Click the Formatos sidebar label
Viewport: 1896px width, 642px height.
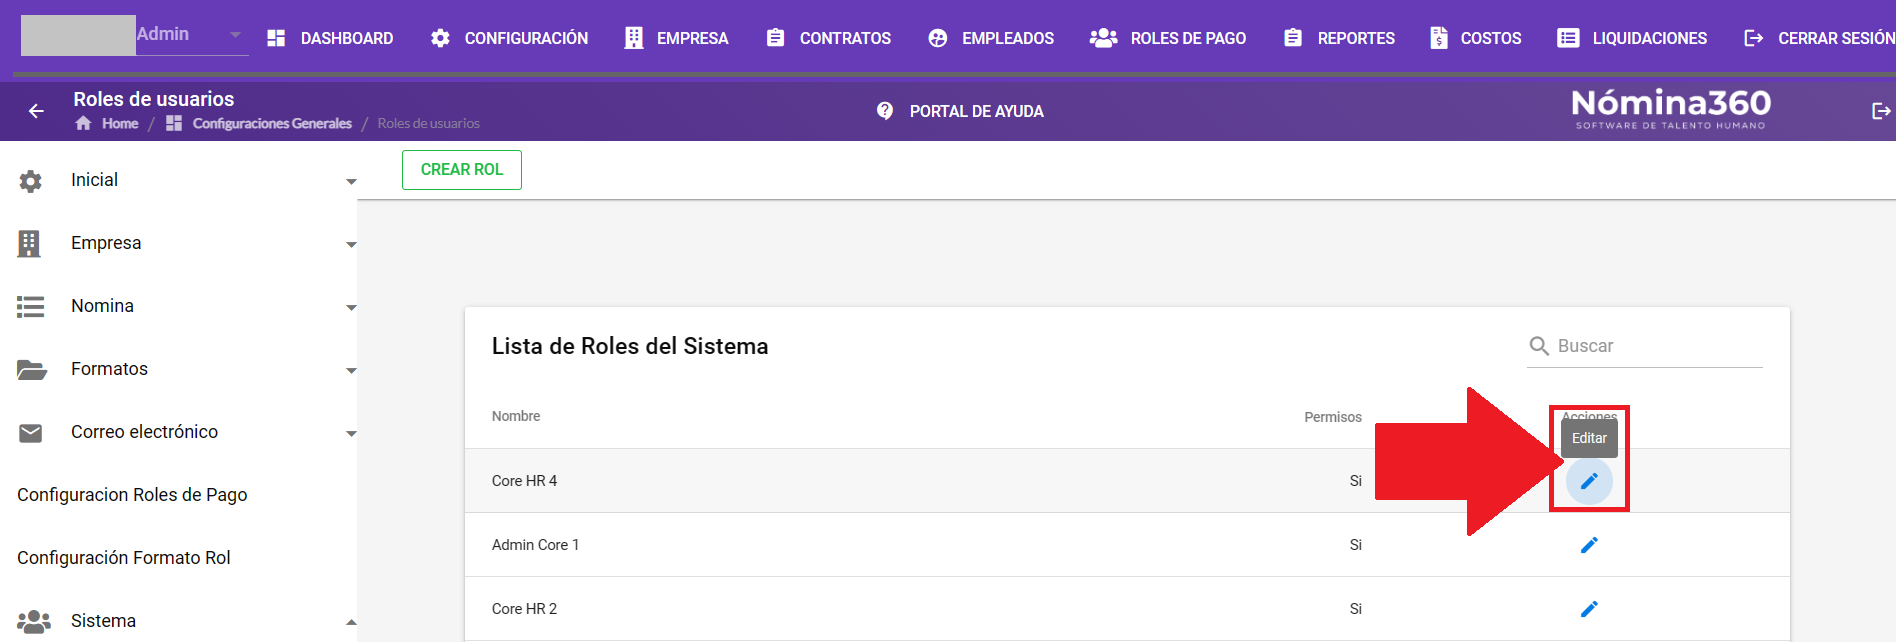[x=109, y=369]
